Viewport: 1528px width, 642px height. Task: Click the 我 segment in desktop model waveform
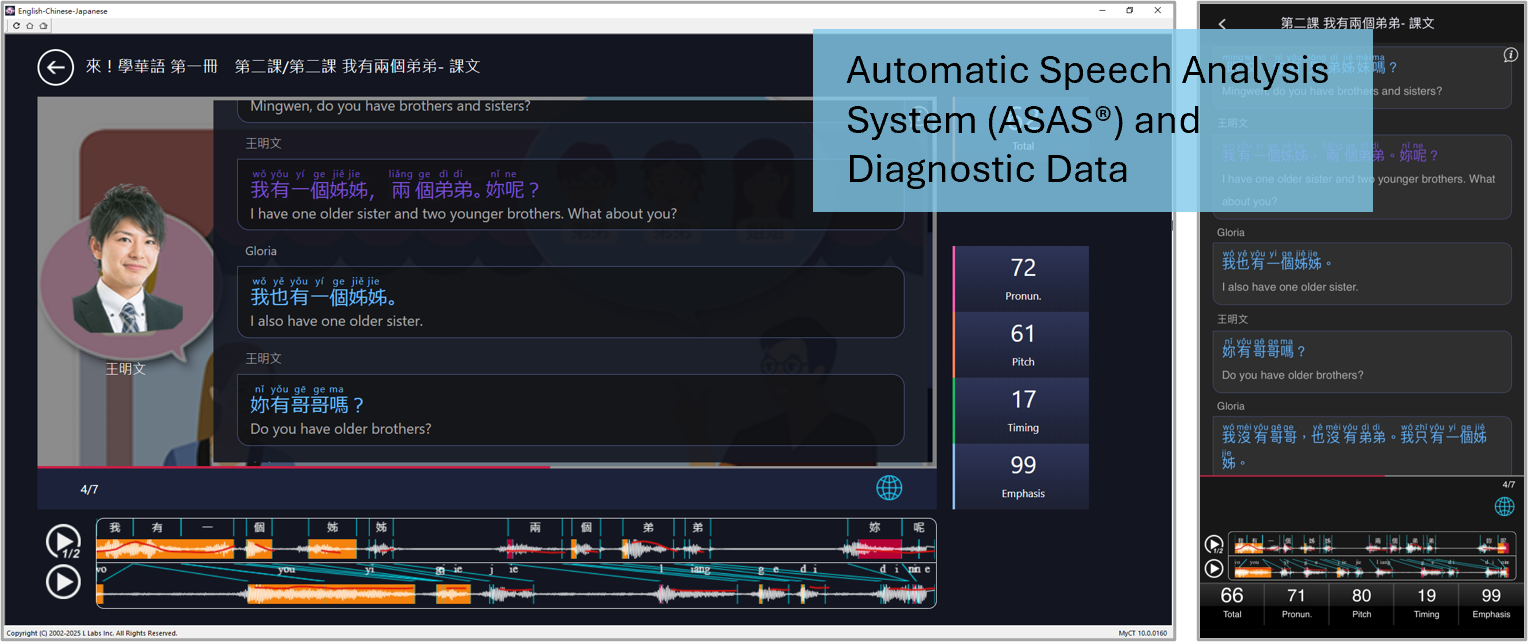tap(115, 527)
